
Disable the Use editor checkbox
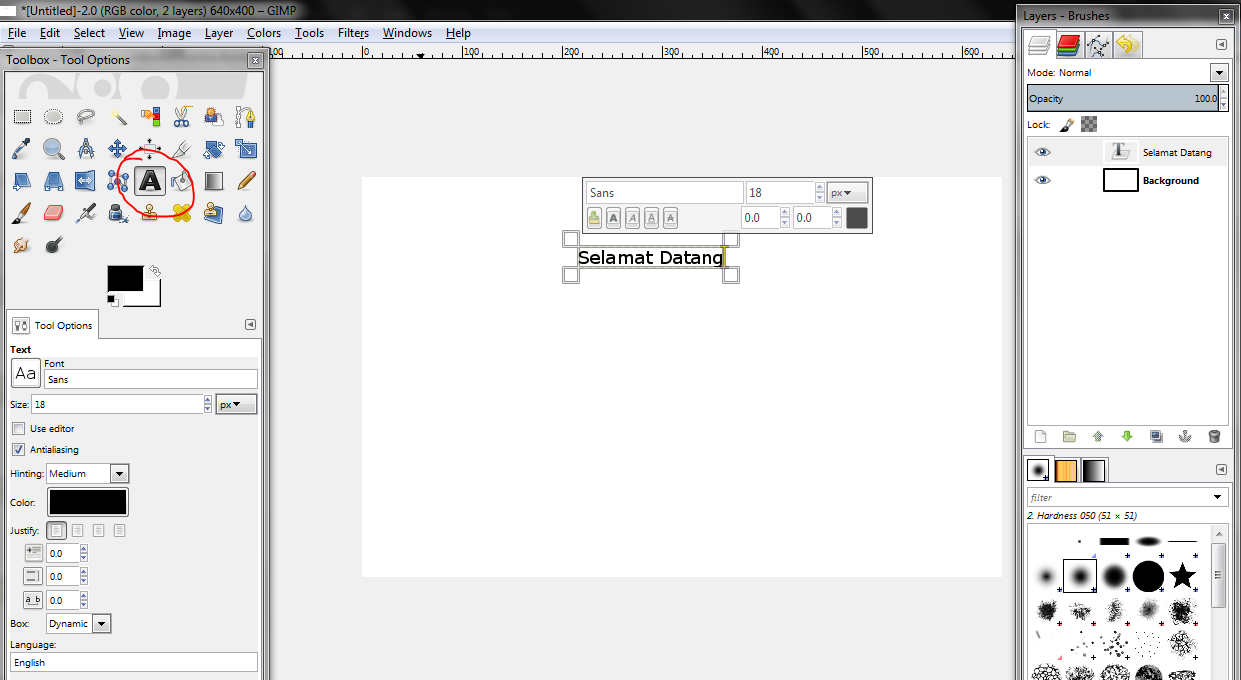click(17, 428)
